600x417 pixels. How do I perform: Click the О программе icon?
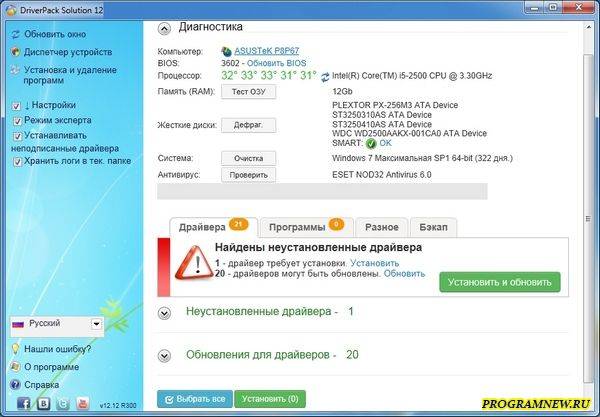pyautogui.click(x=15, y=367)
